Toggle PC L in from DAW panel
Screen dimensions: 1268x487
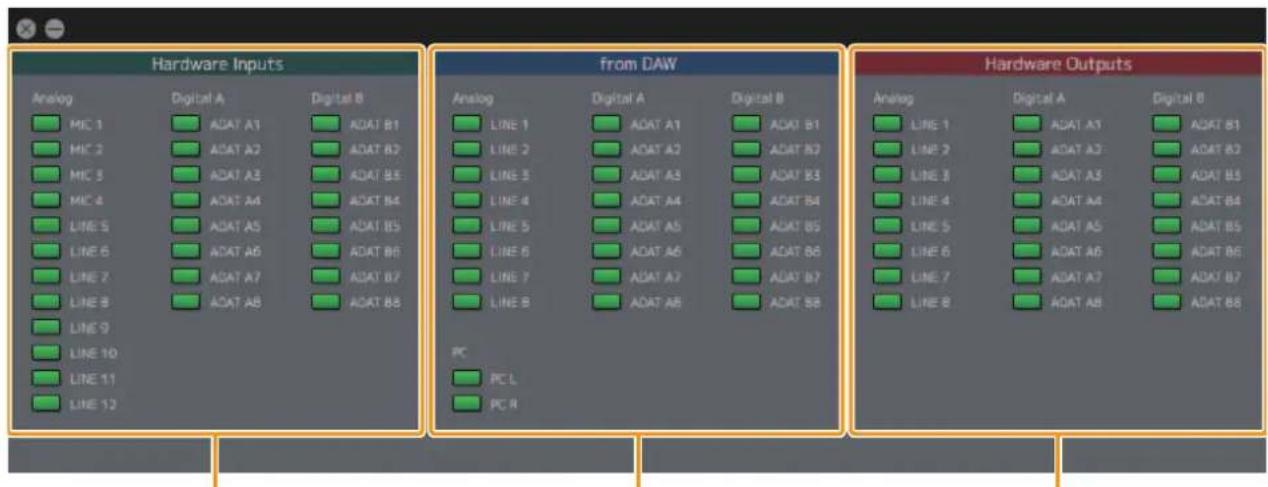tap(467, 379)
